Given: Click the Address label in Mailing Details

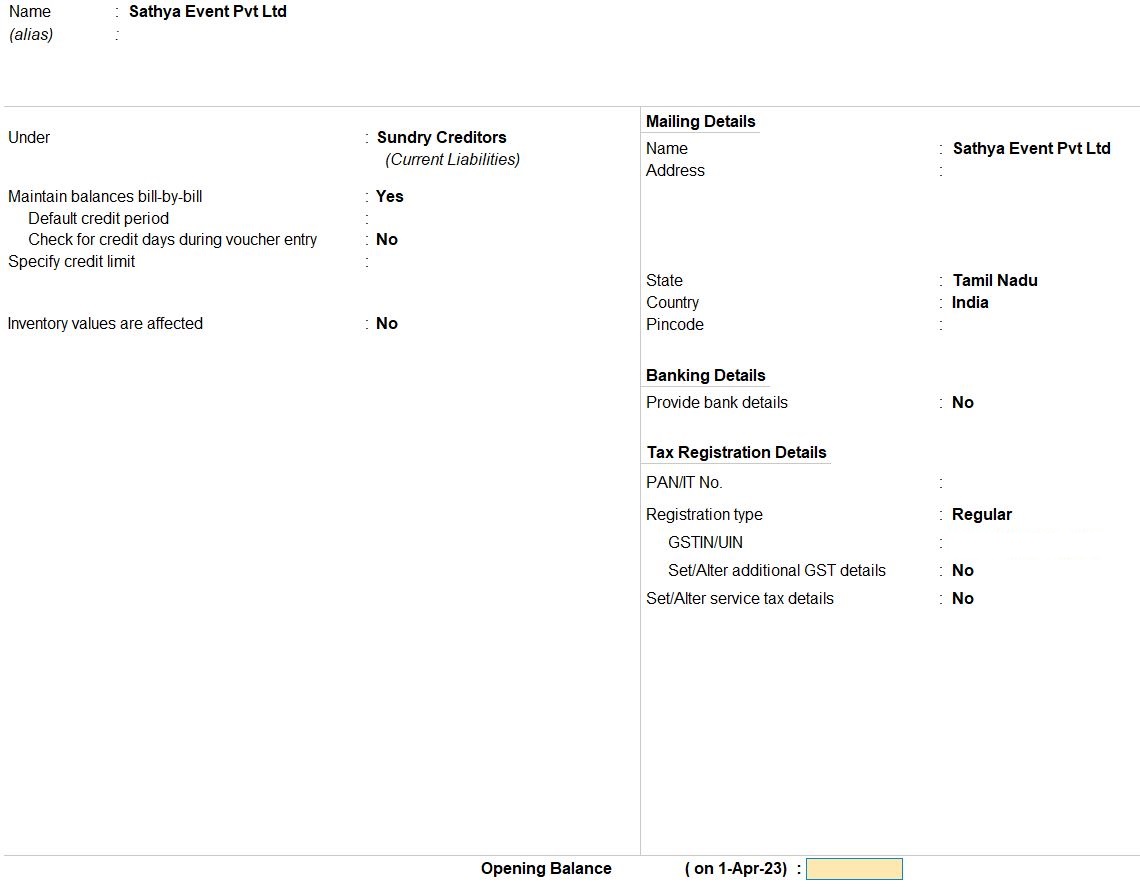Looking at the screenshot, I should (675, 170).
